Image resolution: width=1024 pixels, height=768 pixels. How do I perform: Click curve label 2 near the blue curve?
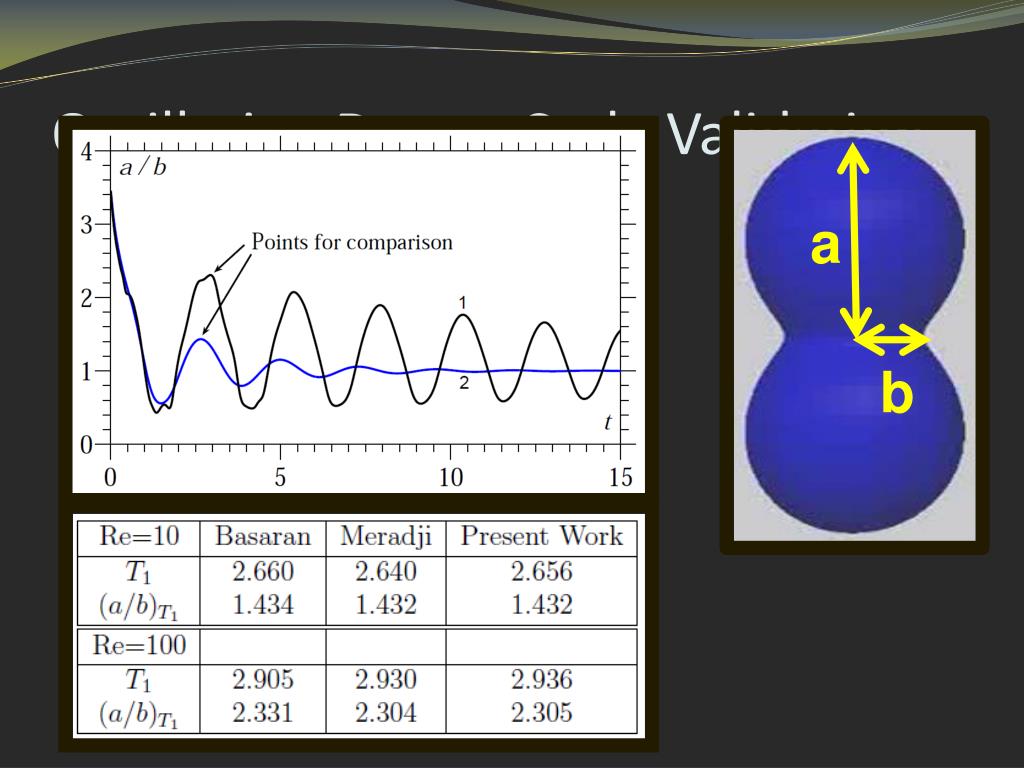click(x=464, y=383)
